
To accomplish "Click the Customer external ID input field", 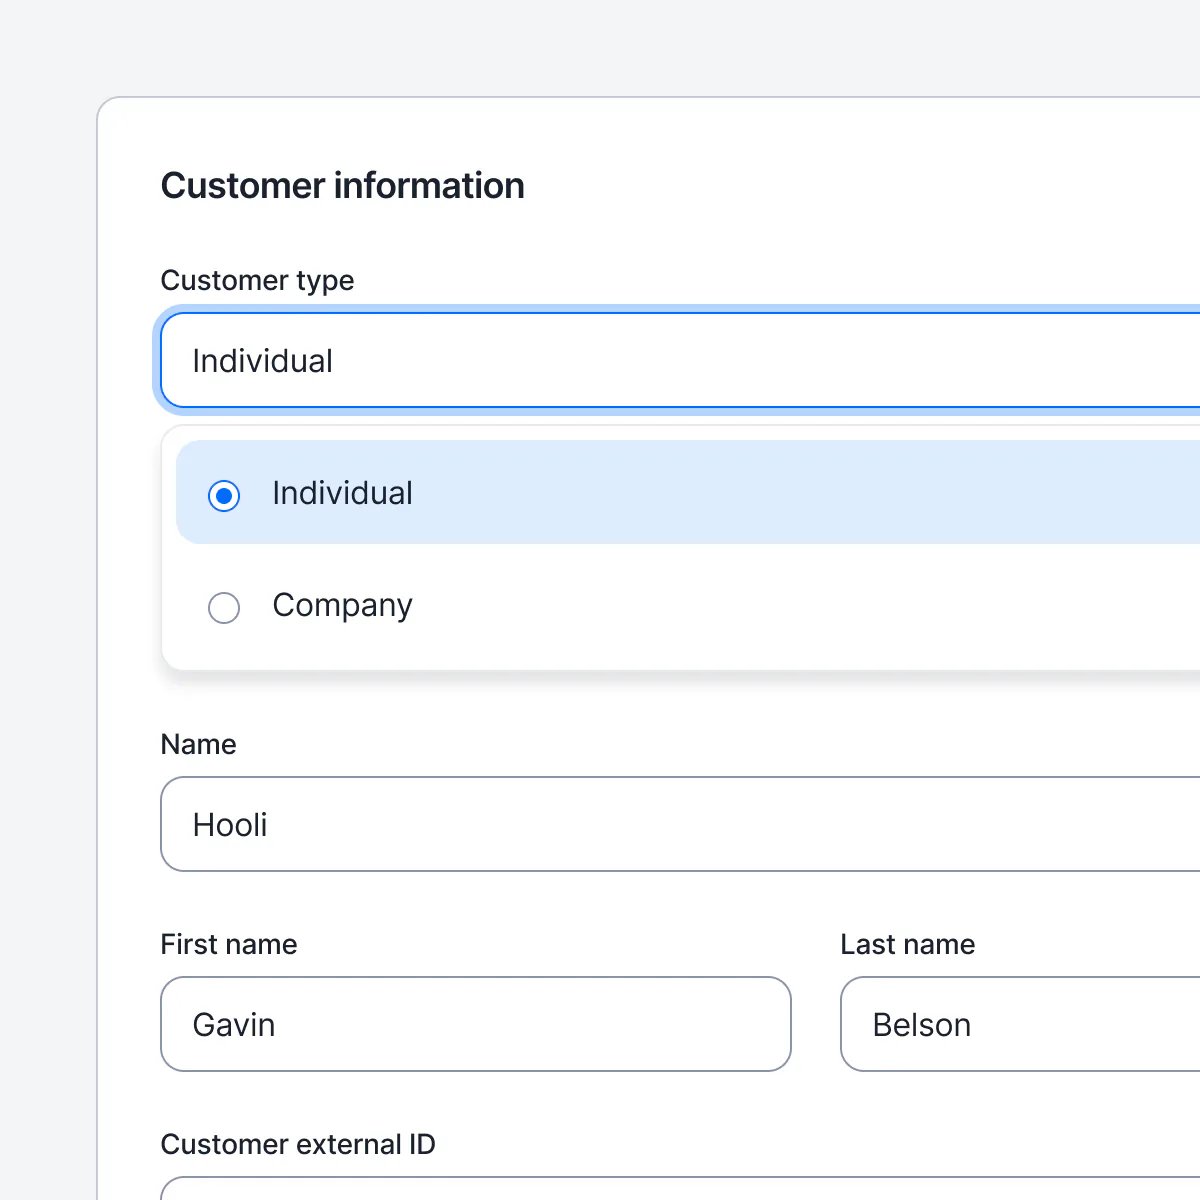I will coord(680,1189).
